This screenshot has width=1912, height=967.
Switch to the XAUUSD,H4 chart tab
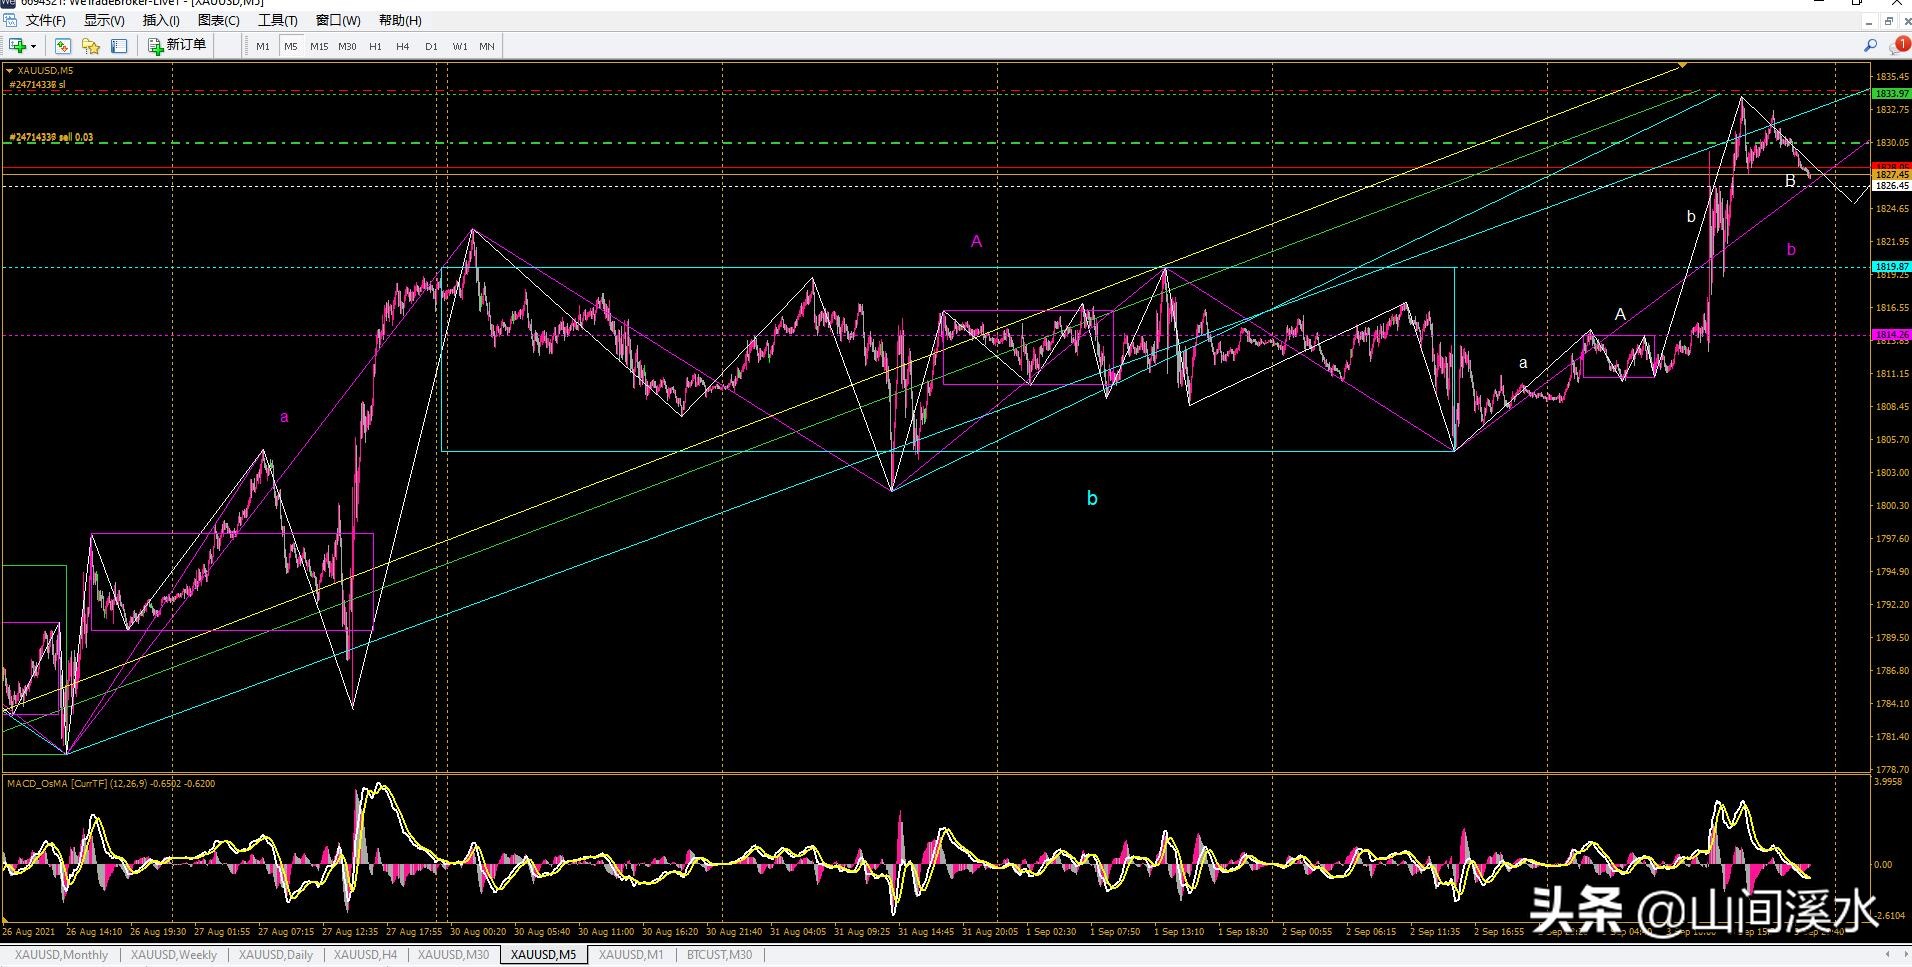coord(366,955)
